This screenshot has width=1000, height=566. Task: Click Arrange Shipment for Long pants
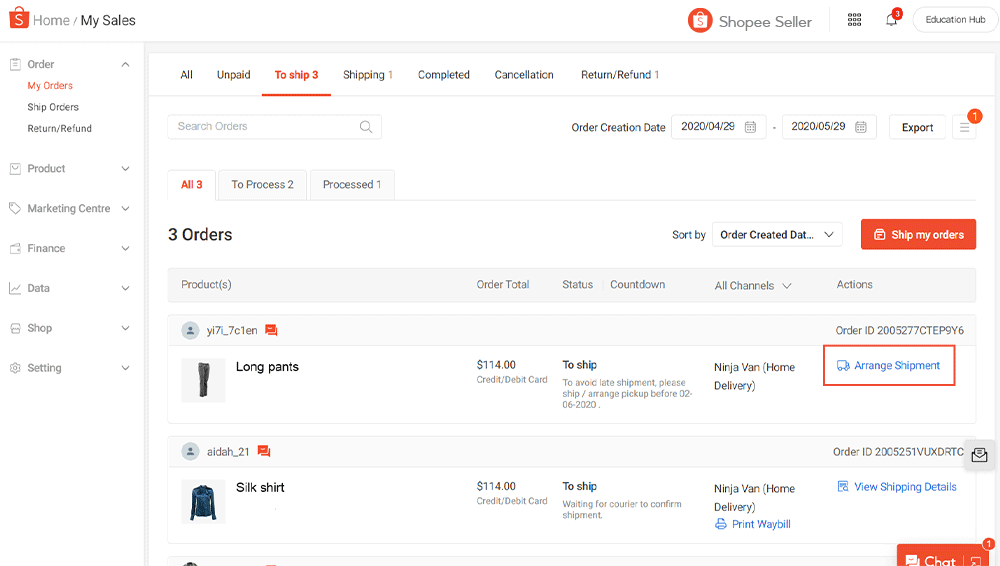[889, 366]
